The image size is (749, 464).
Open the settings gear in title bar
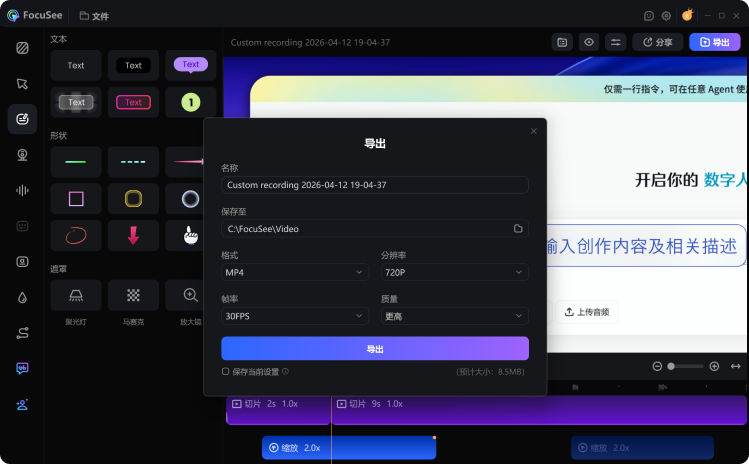pyautogui.click(x=666, y=16)
